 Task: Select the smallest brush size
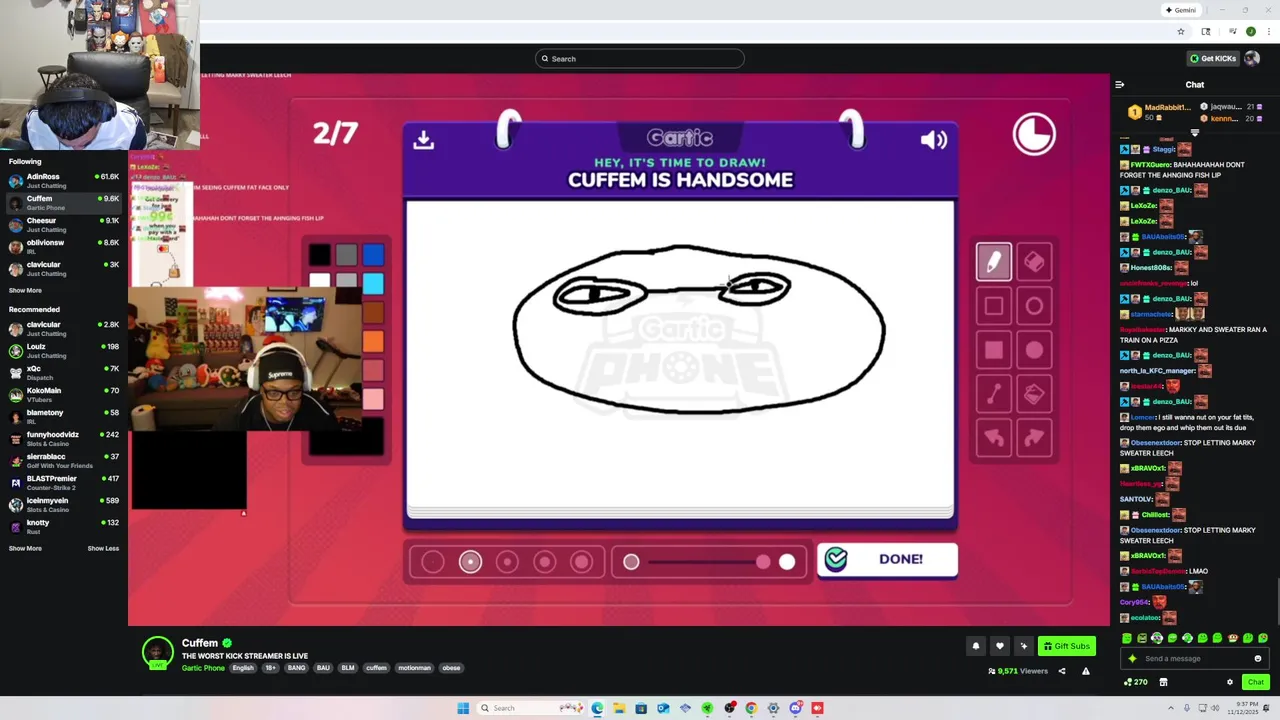(x=433, y=563)
